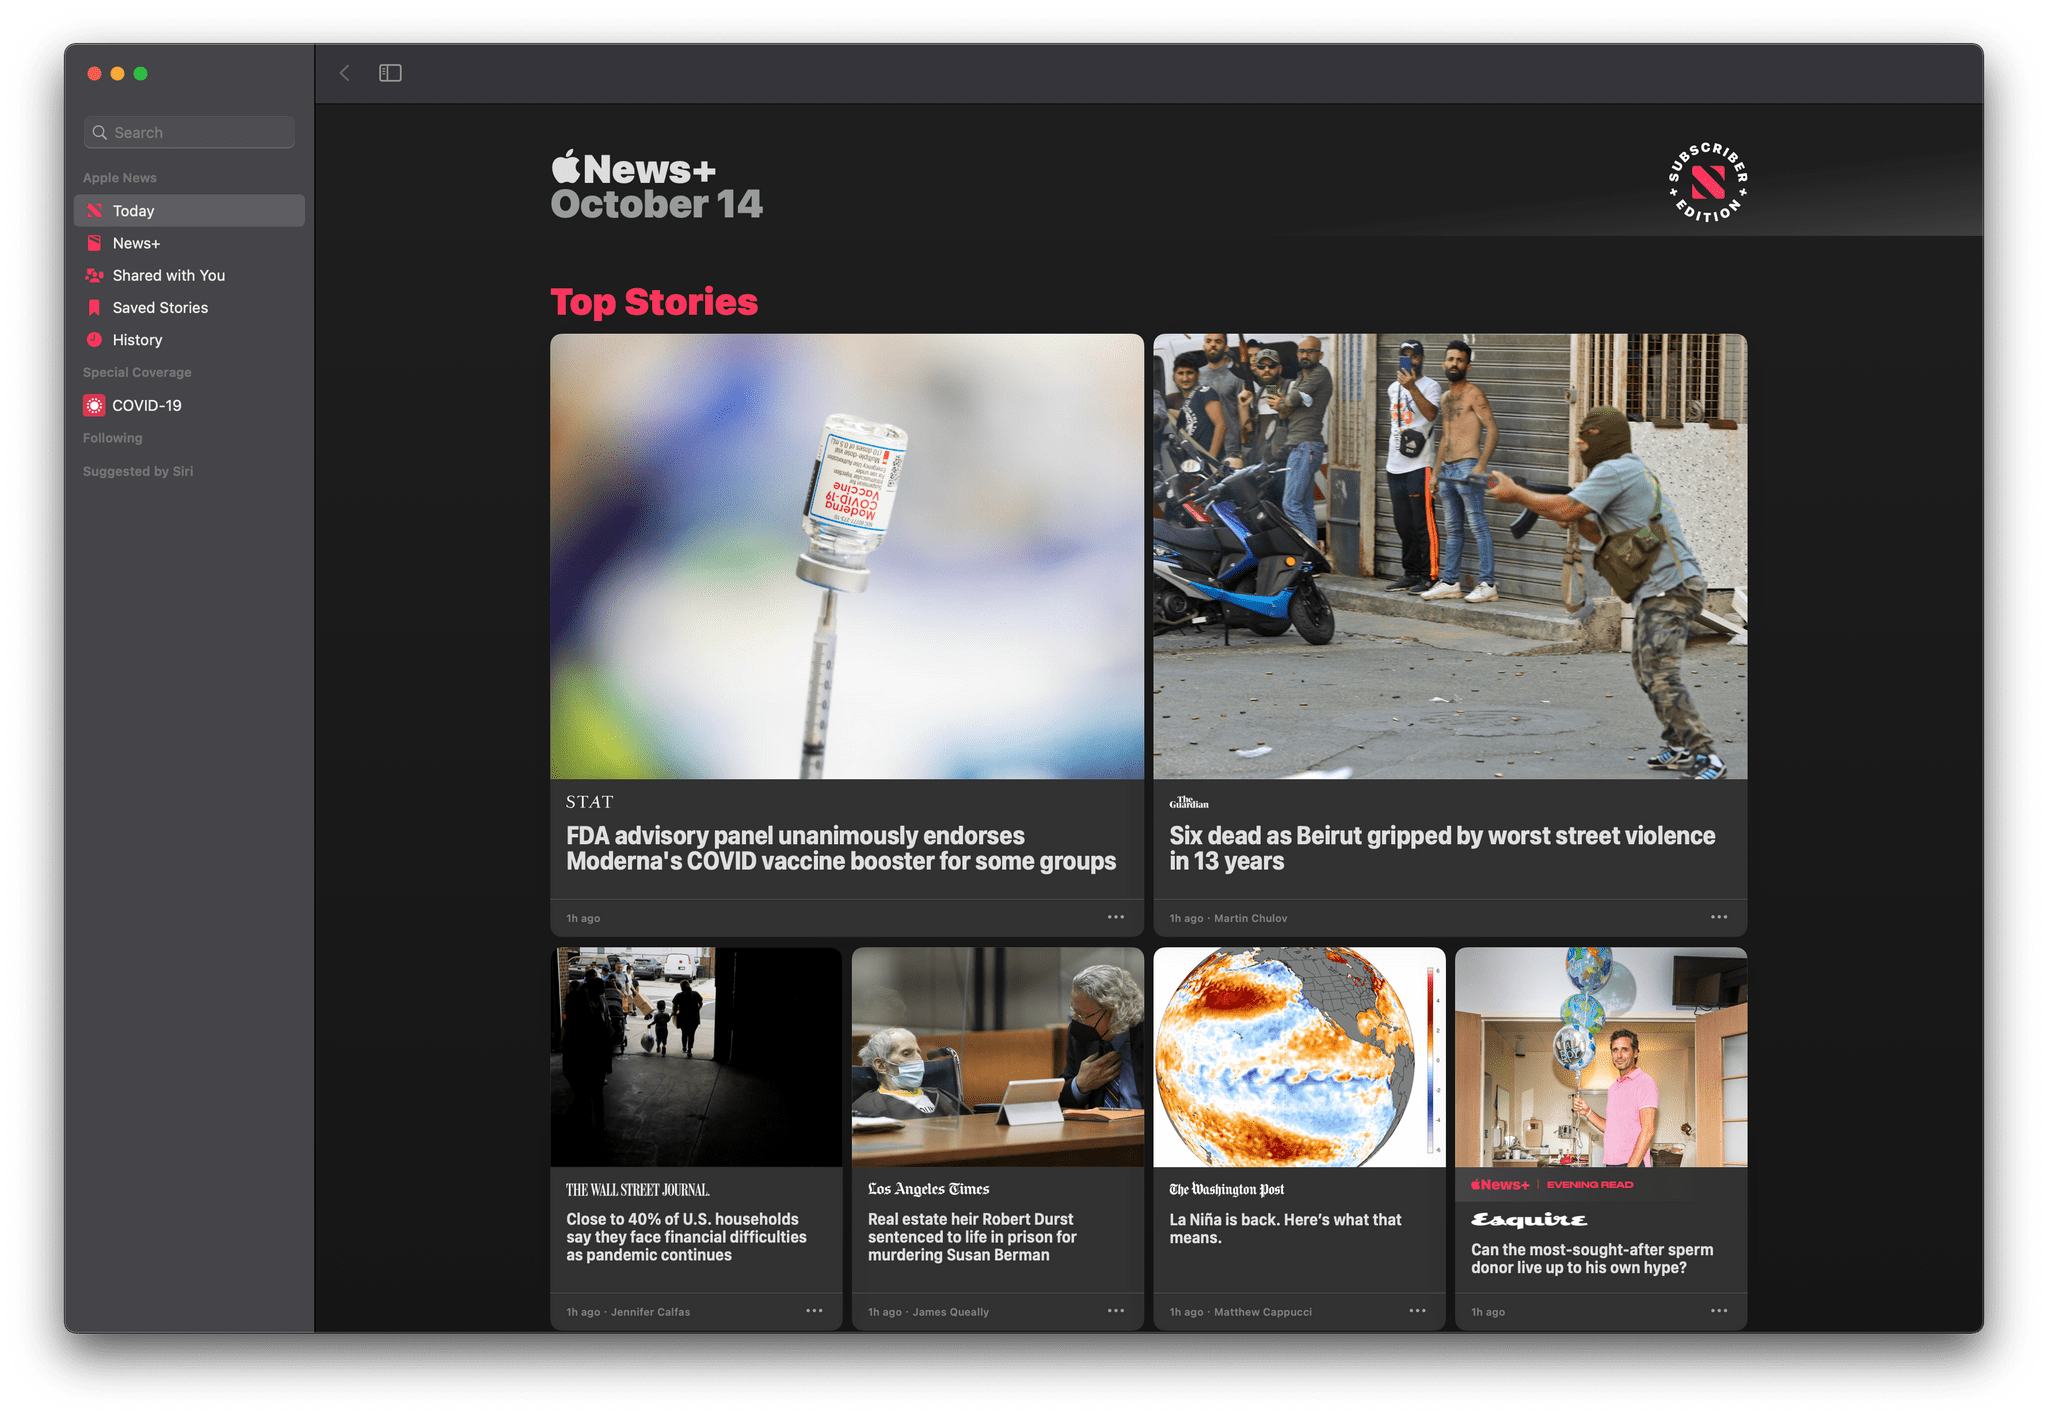Click the News+ sidebar icon
This screenshot has width=2048, height=1418.
click(94, 243)
